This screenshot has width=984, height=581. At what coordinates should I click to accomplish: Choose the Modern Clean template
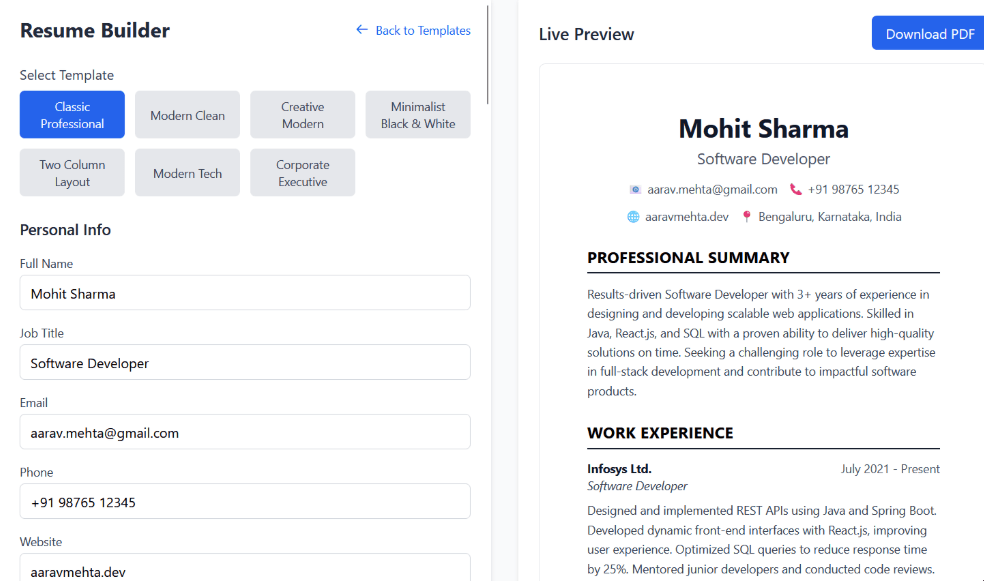187,115
